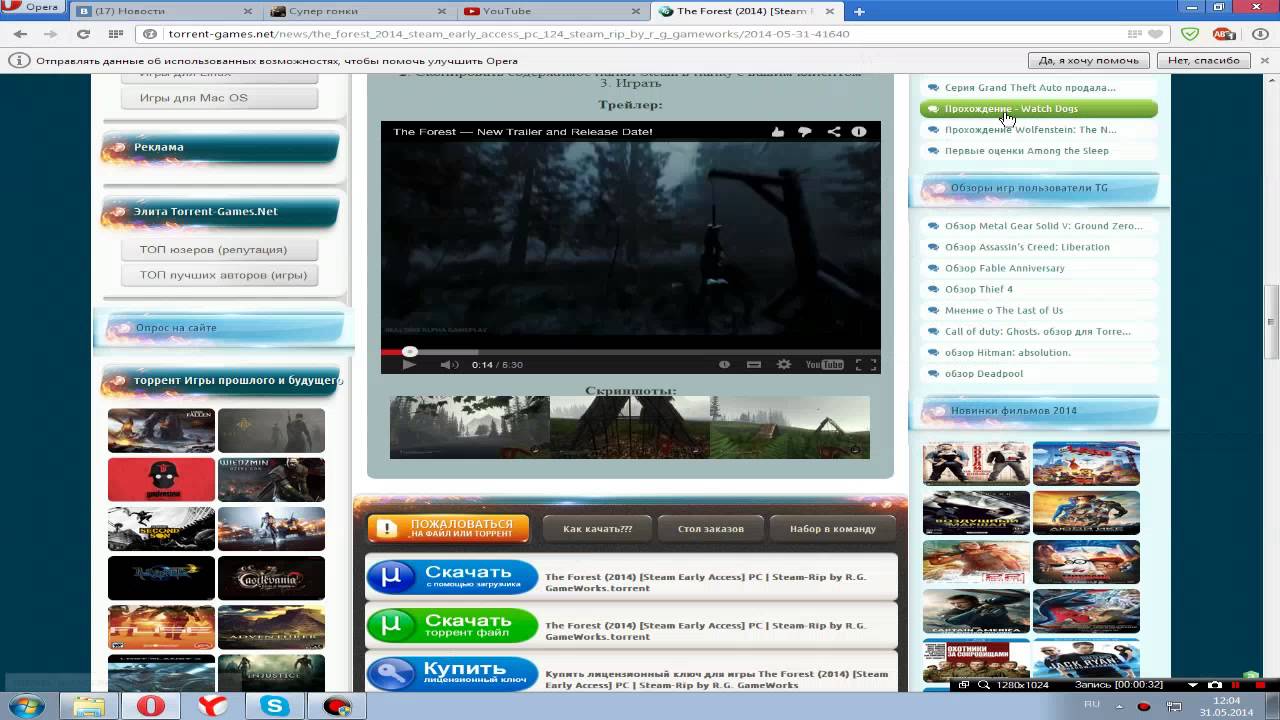
Task: Reload the page with the refresh icon
Action: [x=84, y=34]
